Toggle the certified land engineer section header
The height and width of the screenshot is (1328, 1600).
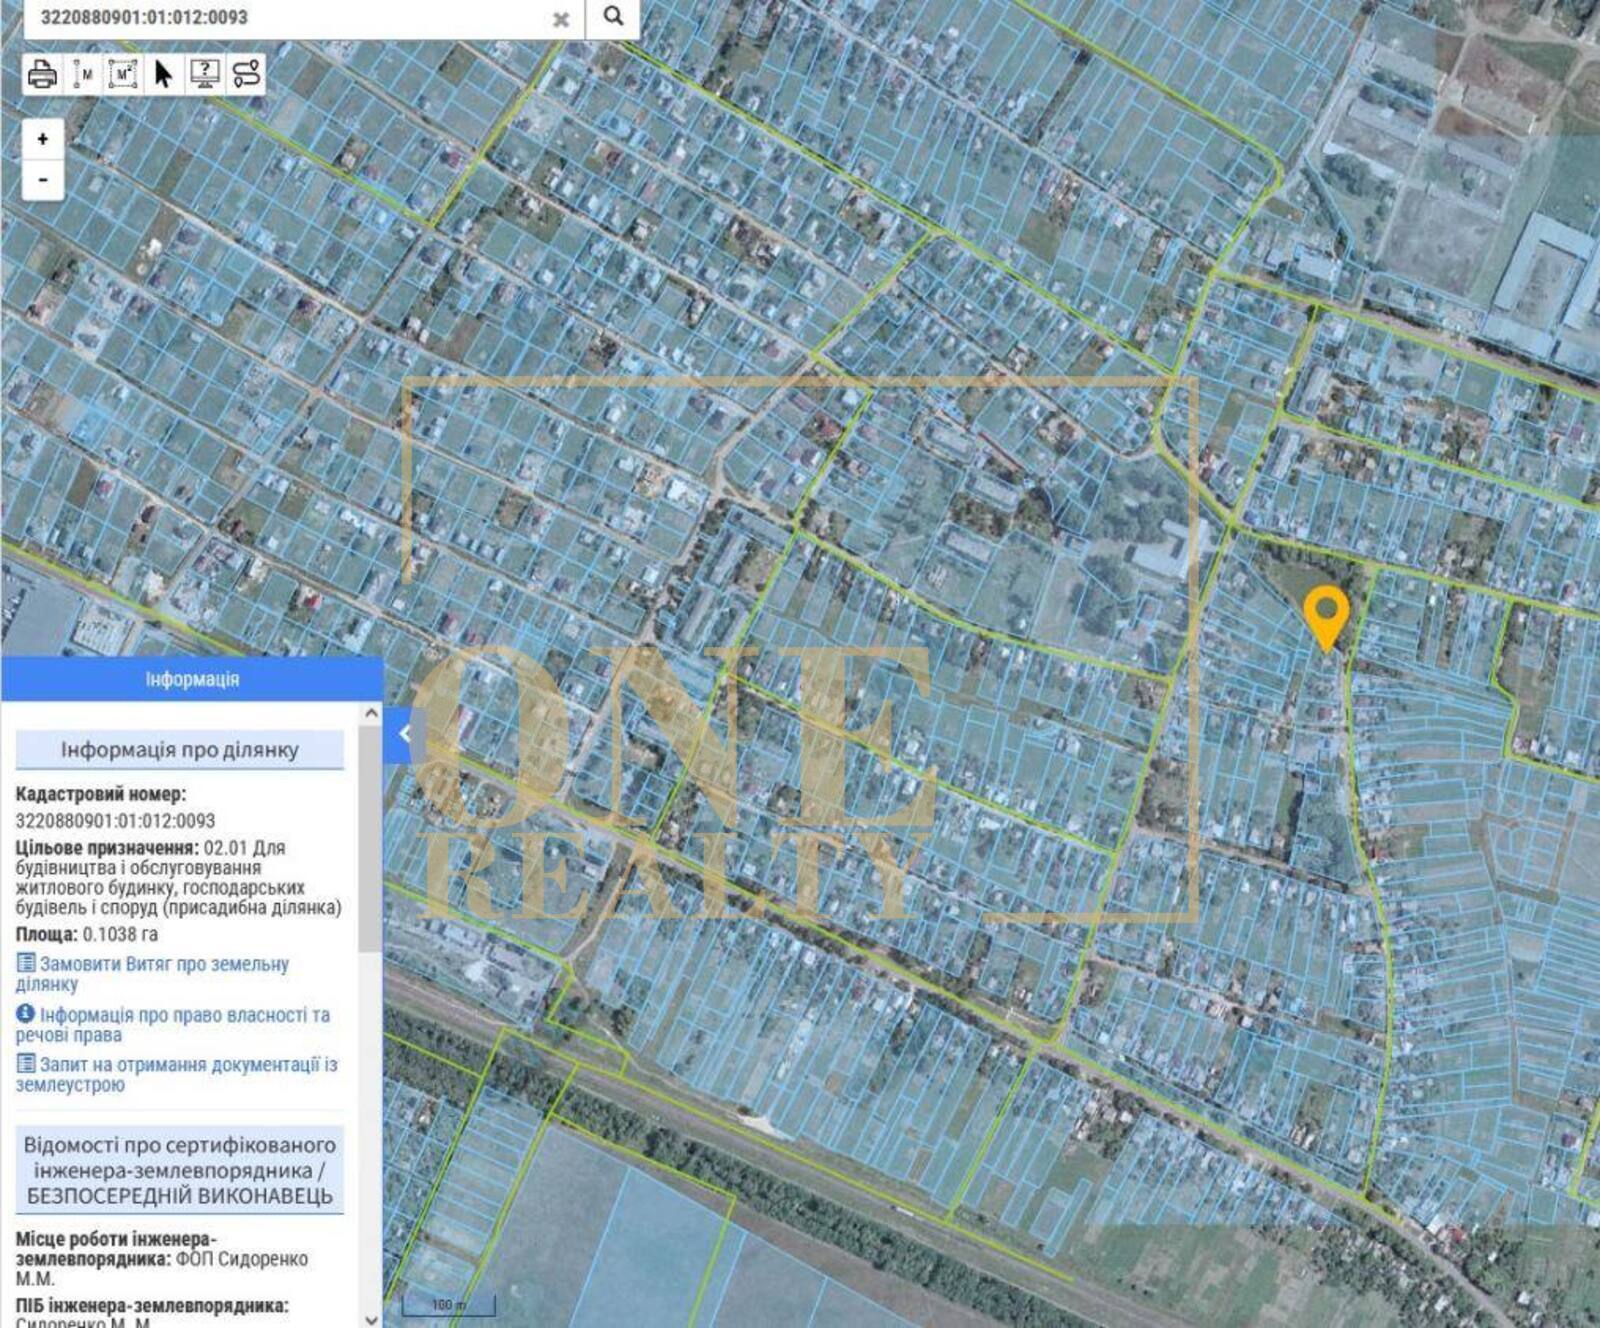180,1170
